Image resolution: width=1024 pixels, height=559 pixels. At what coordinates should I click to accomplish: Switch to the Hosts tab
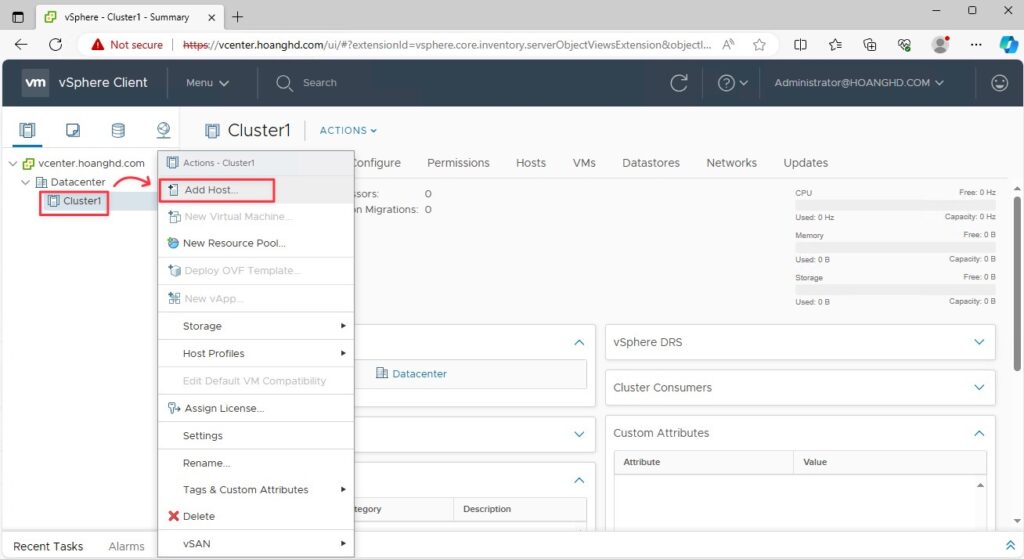point(530,163)
